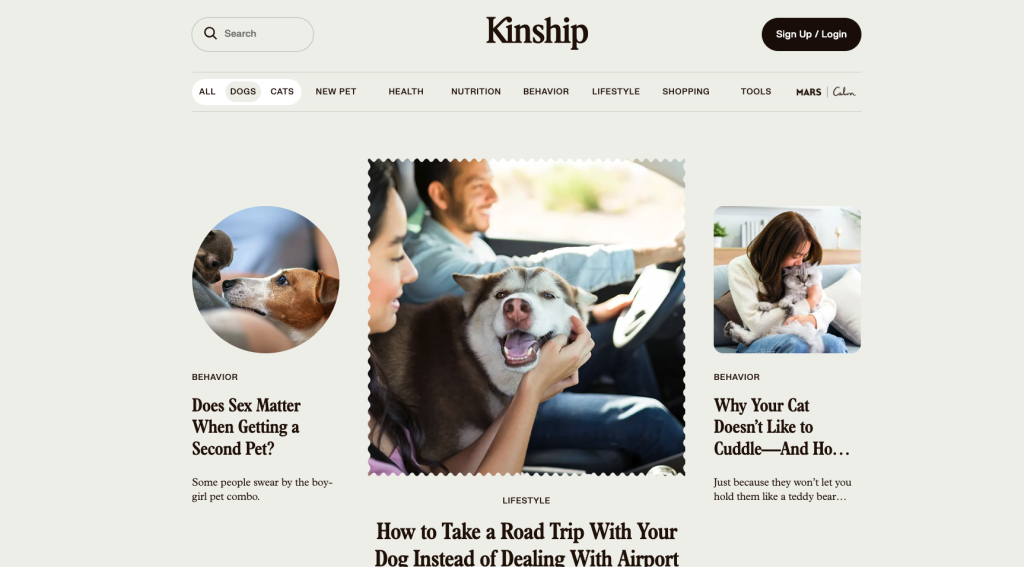Open the Kinship logo homepage

click(537, 33)
